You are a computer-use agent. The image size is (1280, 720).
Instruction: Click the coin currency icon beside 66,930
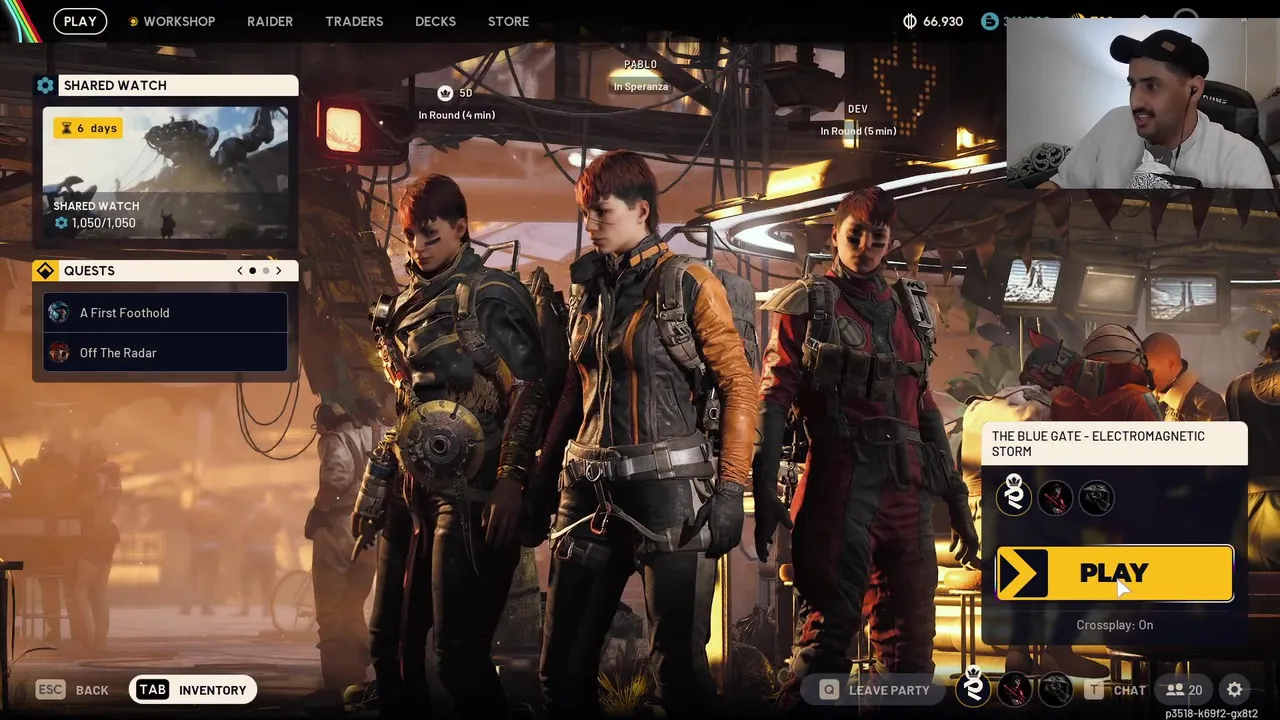click(909, 21)
